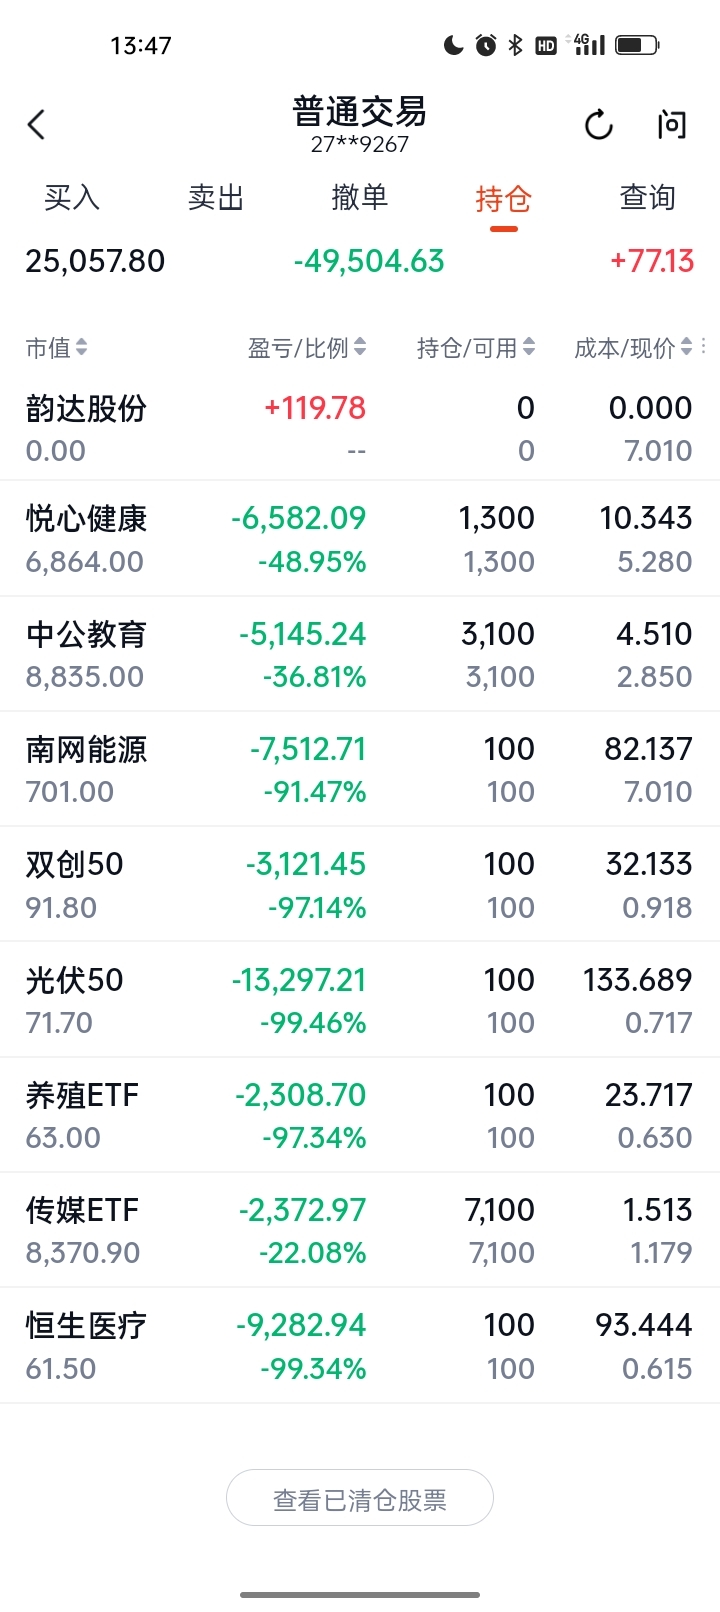Tap the battery icon in status bar
Screen dimensions: 720x1612
click(637, 45)
